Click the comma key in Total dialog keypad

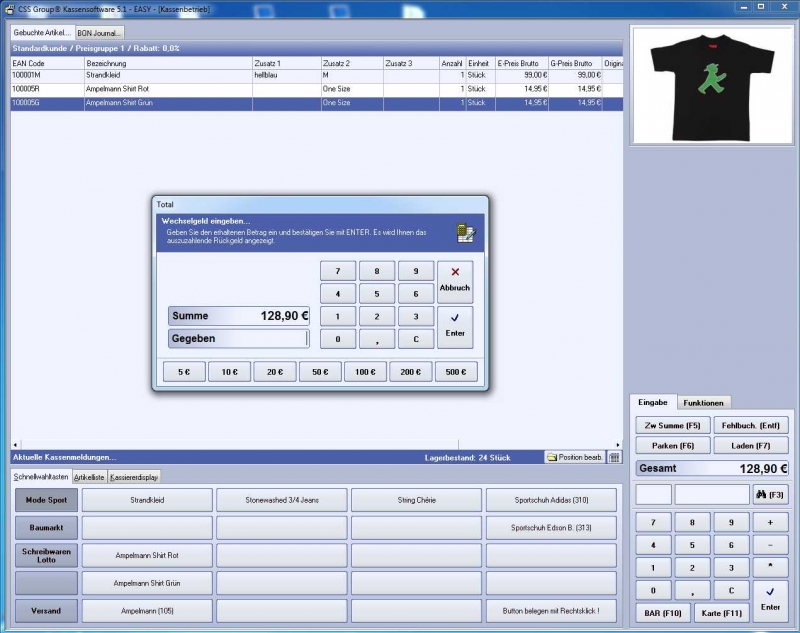click(x=377, y=339)
